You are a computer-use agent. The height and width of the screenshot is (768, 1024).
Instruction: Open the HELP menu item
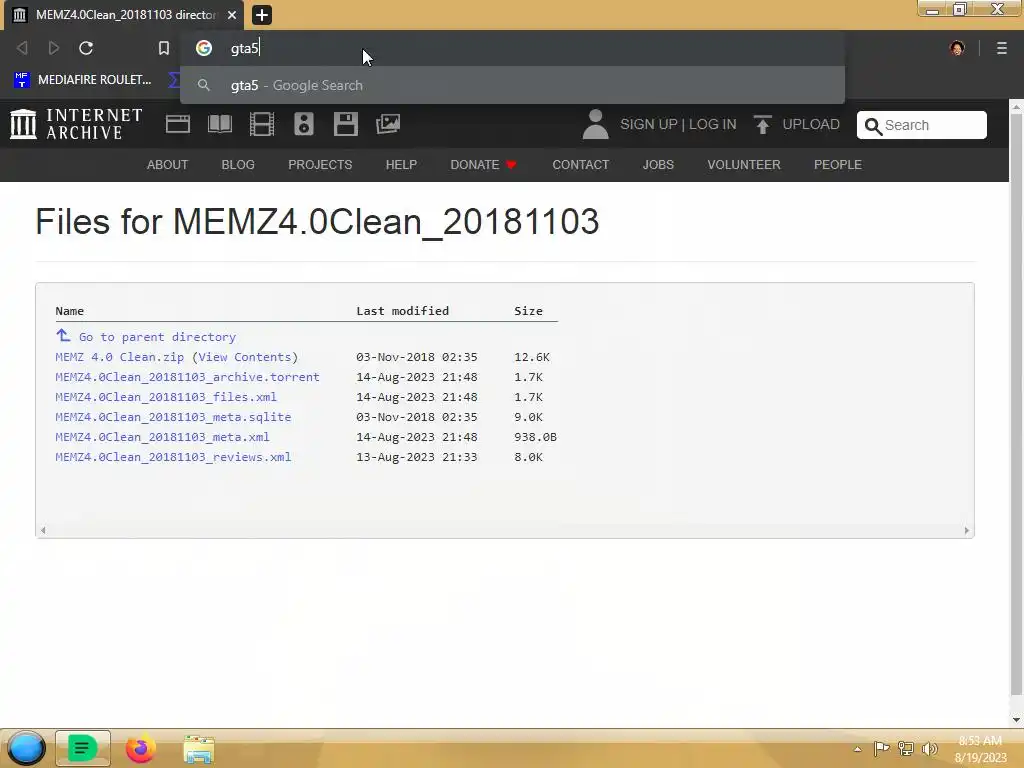[x=401, y=165]
